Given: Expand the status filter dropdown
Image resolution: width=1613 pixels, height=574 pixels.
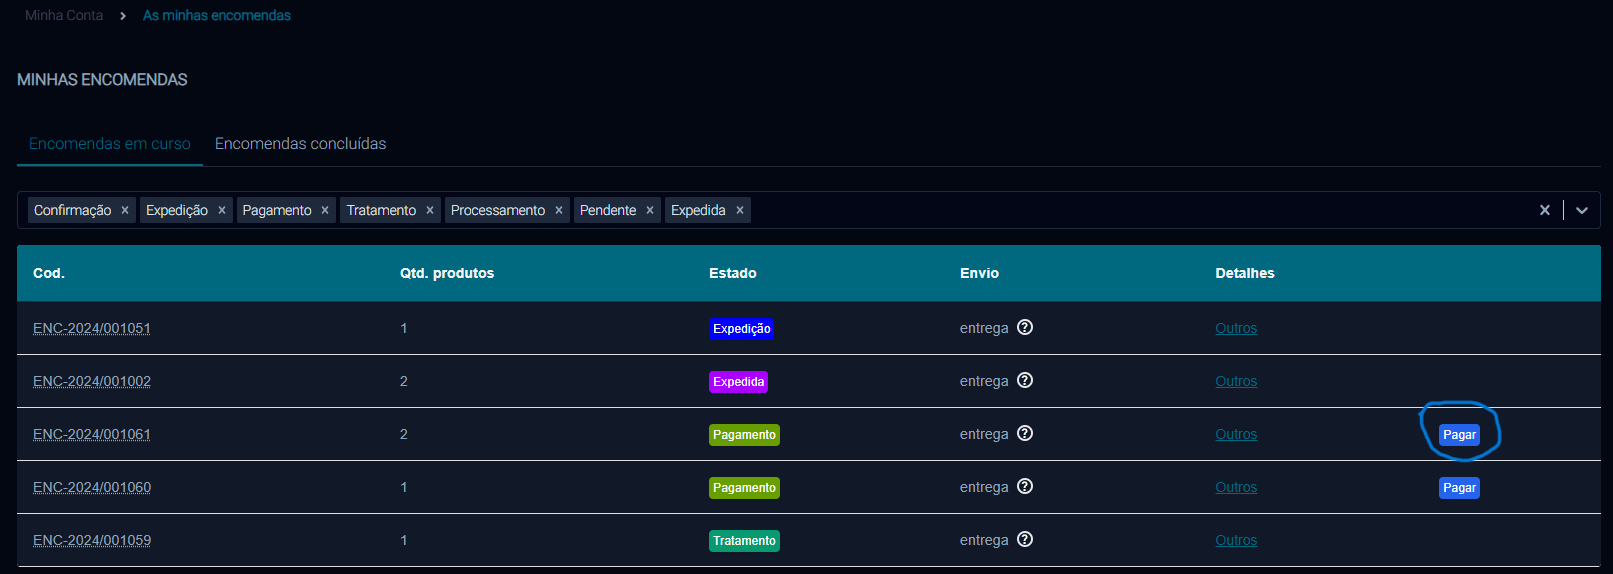Looking at the screenshot, I should point(1582,210).
